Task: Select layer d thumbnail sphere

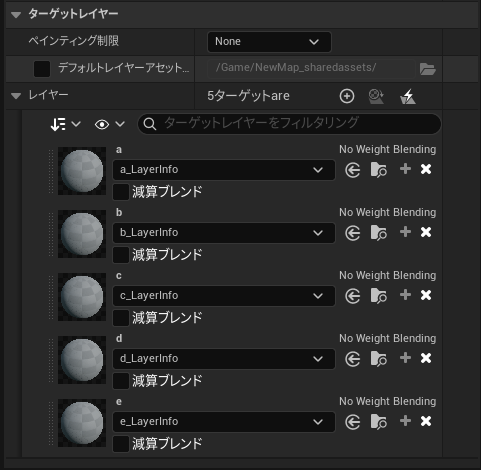Action: 82,360
